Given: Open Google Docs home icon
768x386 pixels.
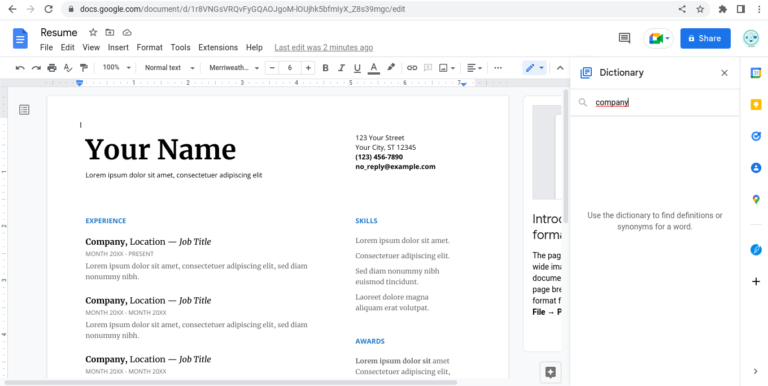Looking at the screenshot, I should (x=20, y=38).
